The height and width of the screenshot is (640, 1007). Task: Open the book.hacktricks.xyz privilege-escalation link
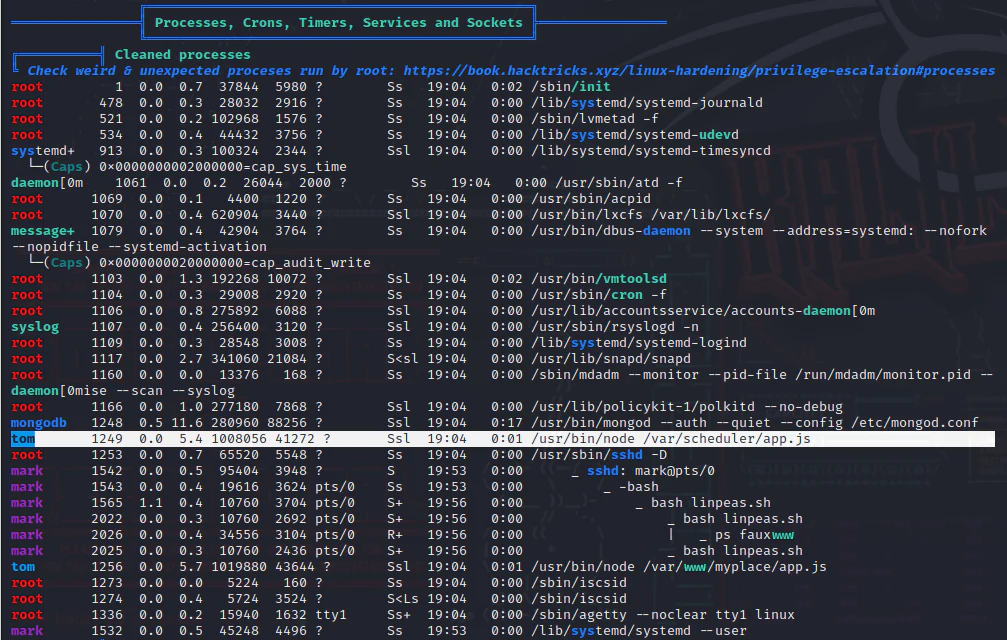[699, 71]
